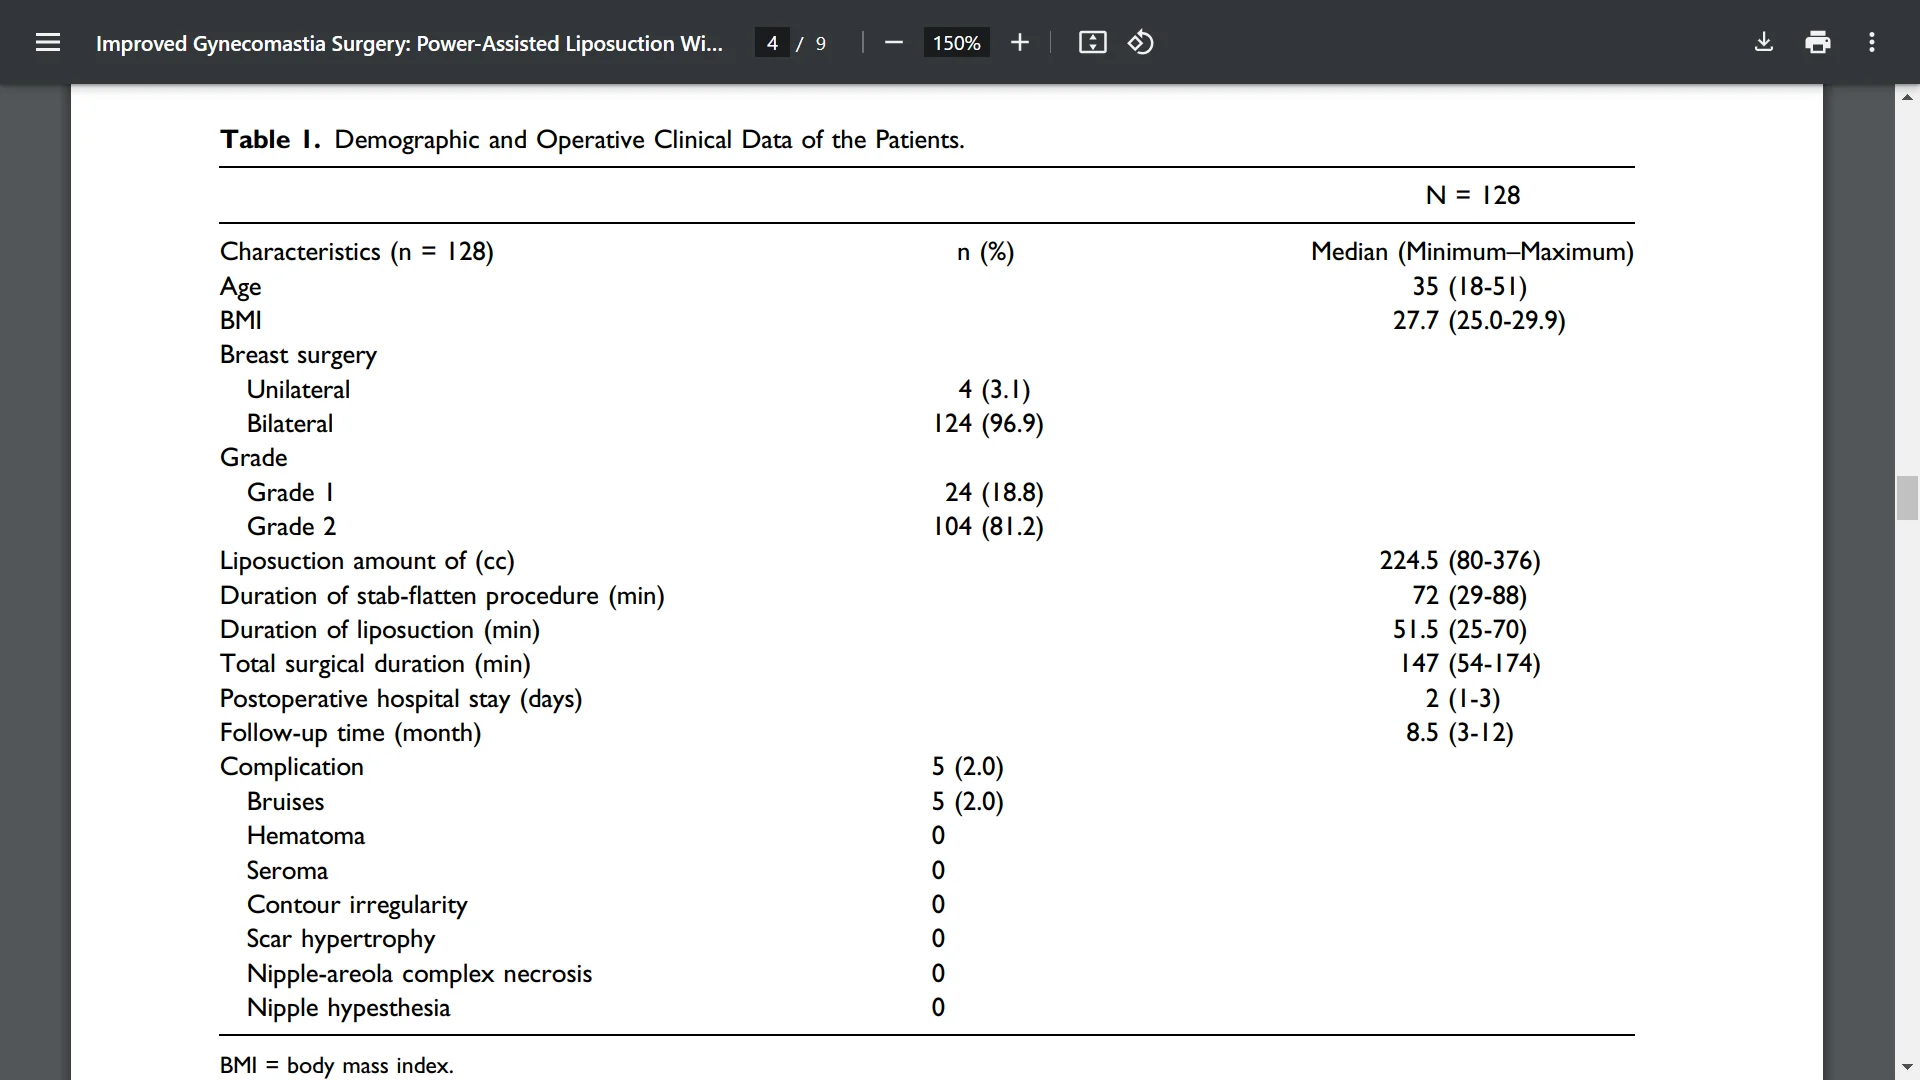Click the 'Age' row label
Image resolution: width=1920 pixels, height=1080 pixels.
coord(241,287)
